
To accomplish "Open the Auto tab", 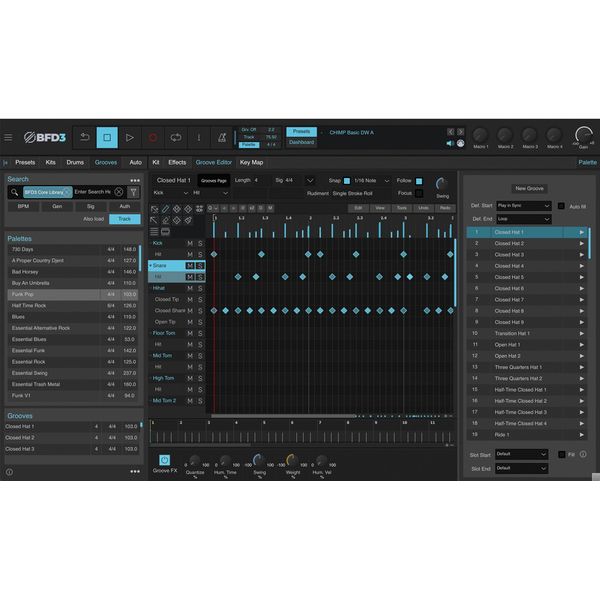I will [x=135, y=163].
